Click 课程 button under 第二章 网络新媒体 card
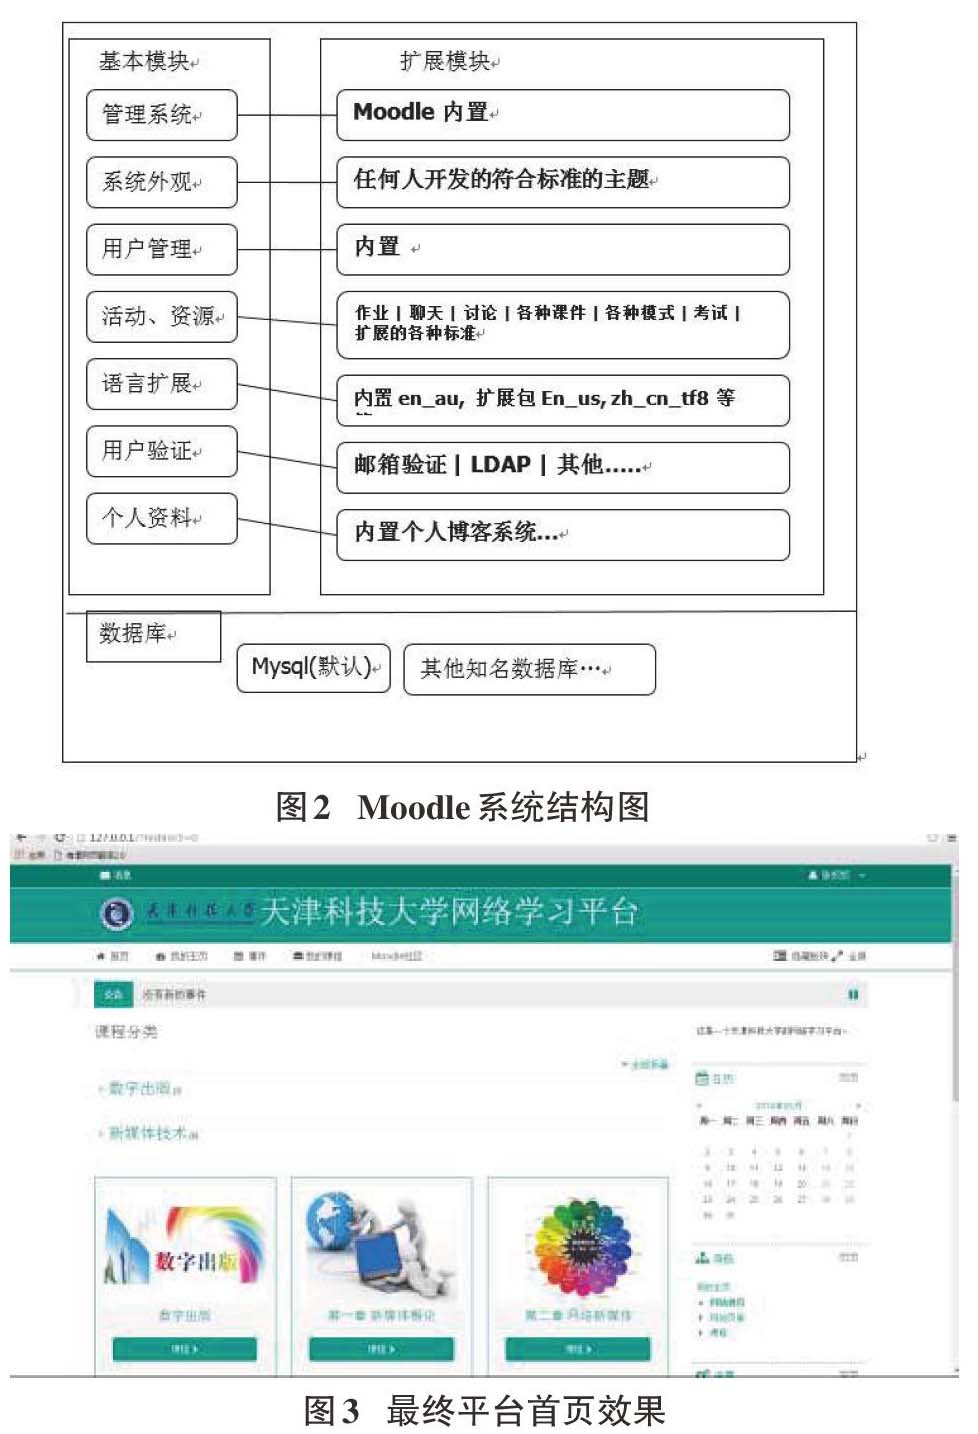The height and width of the screenshot is (1434, 978). coord(577,1349)
